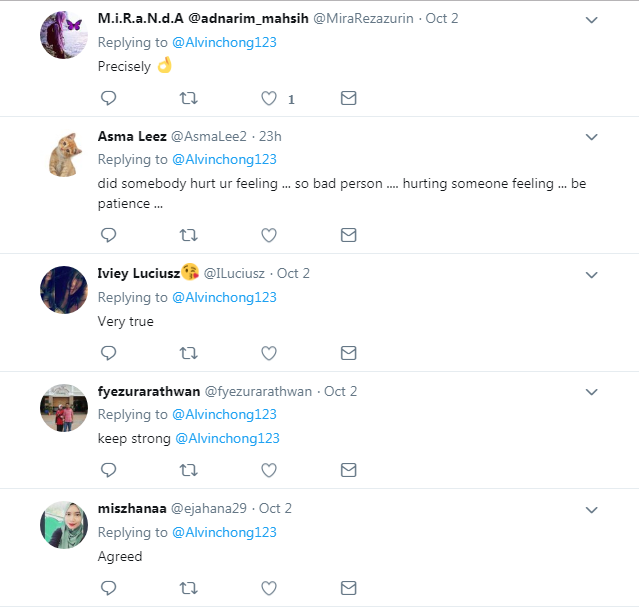Image resolution: width=639 pixels, height=607 pixels.
Task: Retweet M.I.R.a.N.d.A's "Precisely" tweet
Action: (x=188, y=98)
